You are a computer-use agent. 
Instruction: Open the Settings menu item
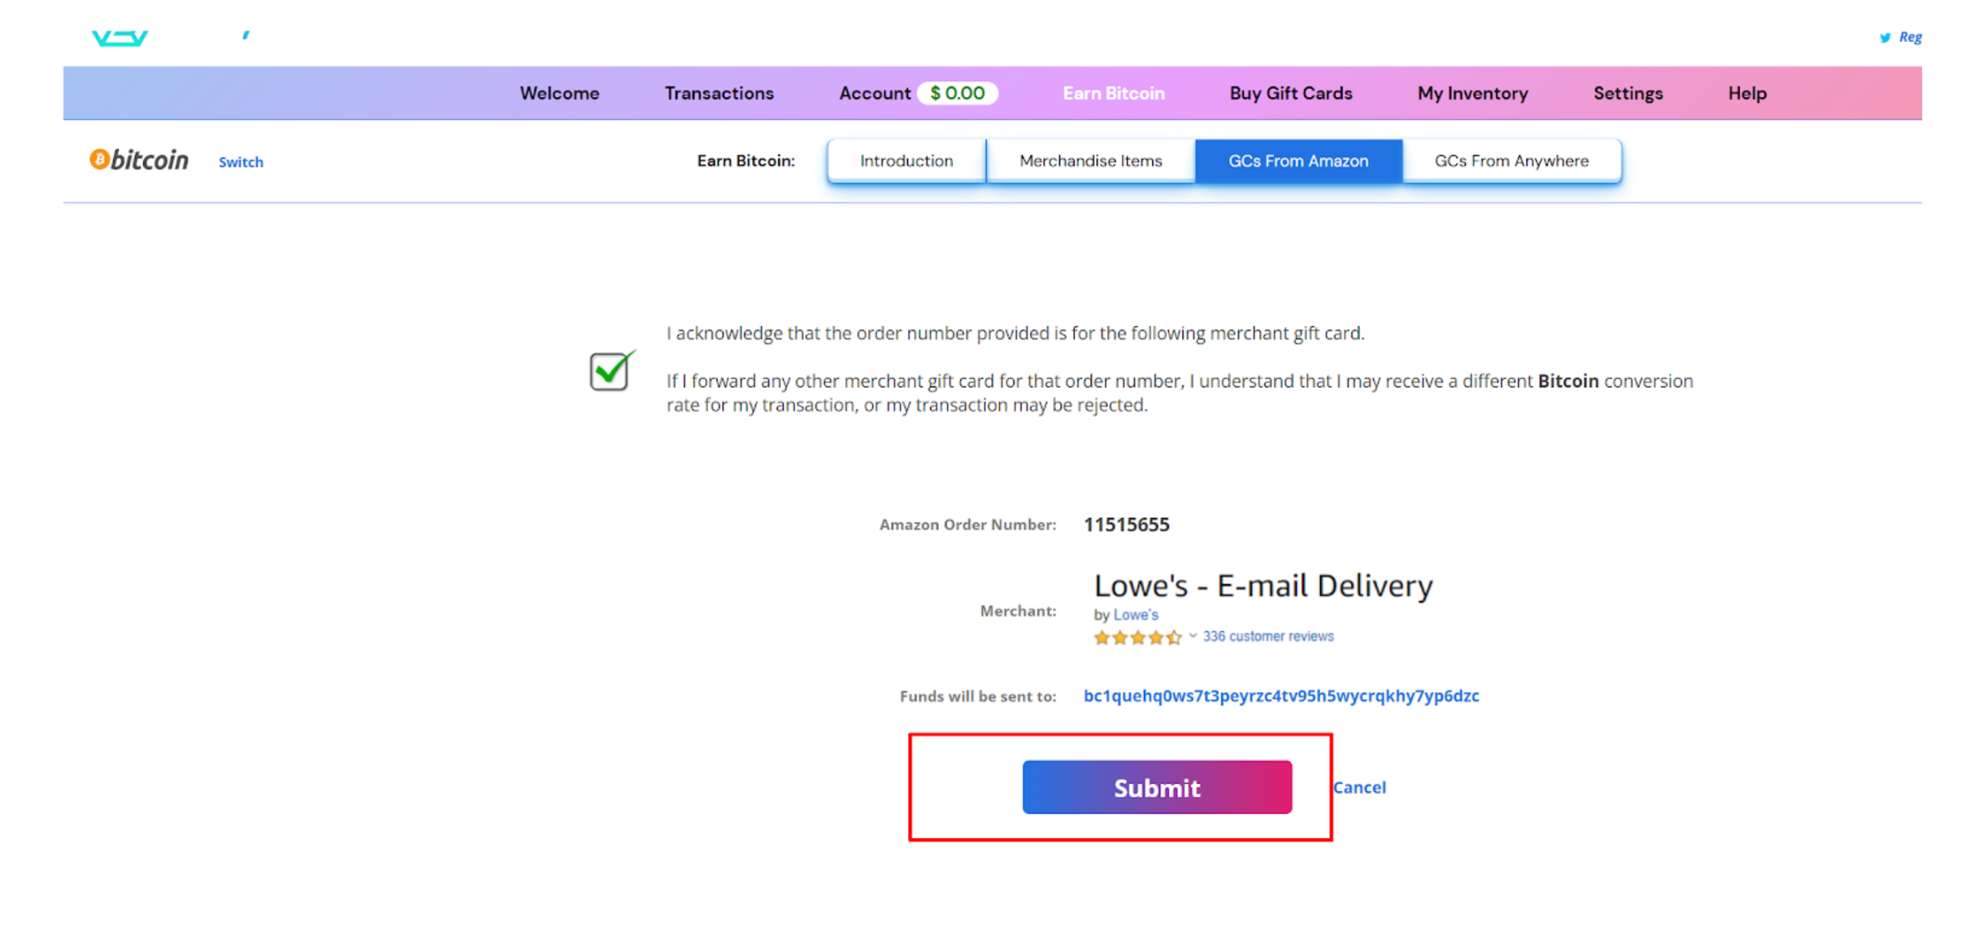tap(1627, 93)
